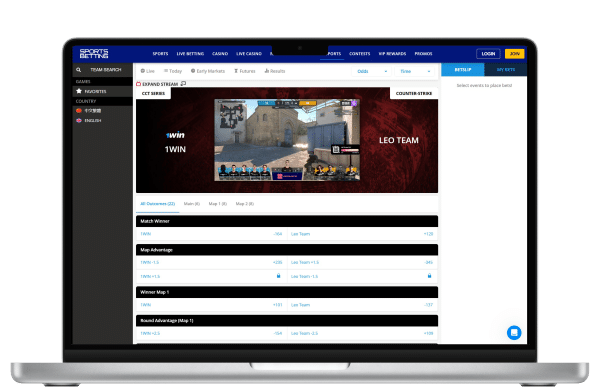Select the Main outcomes tab
Image resolution: width=600 pixels, height=390 pixels.
(192, 204)
